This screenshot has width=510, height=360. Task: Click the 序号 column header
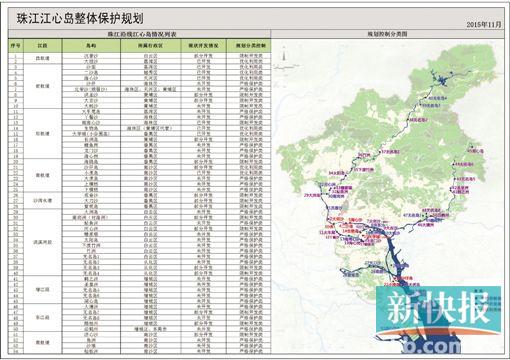[x=16, y=46]
